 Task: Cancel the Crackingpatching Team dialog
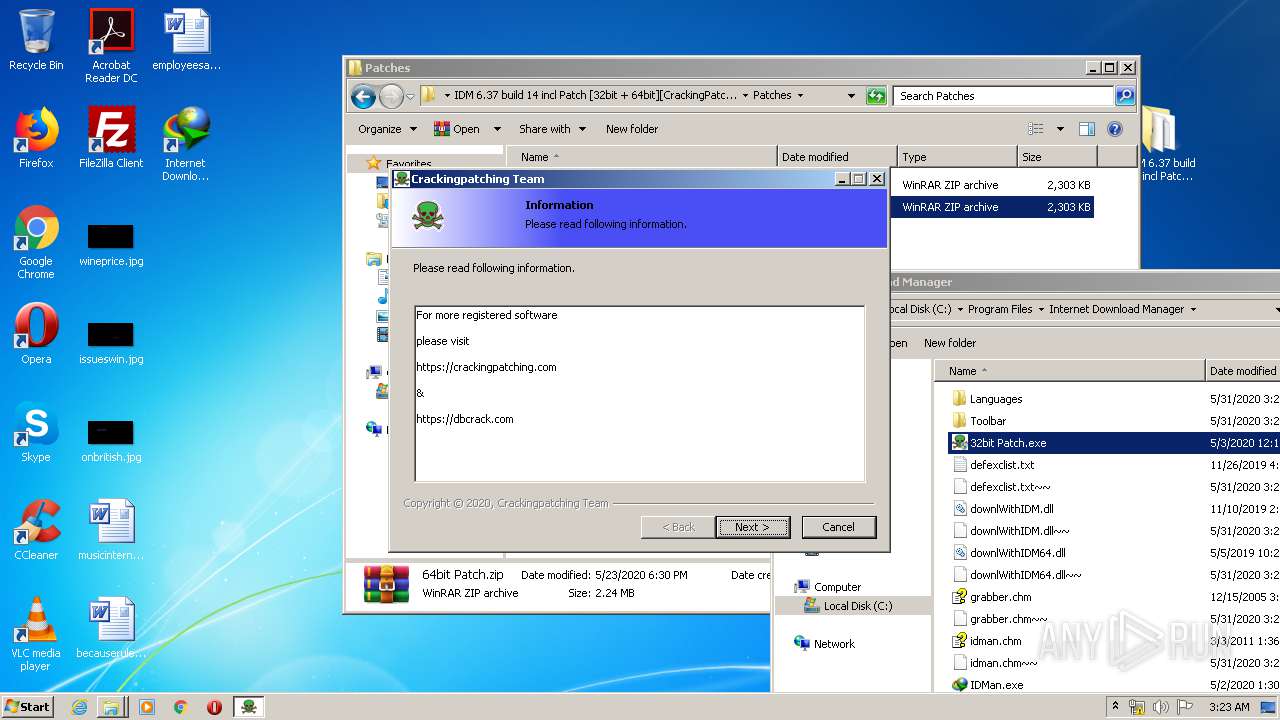pyautogui.click(x=838, y=527)
